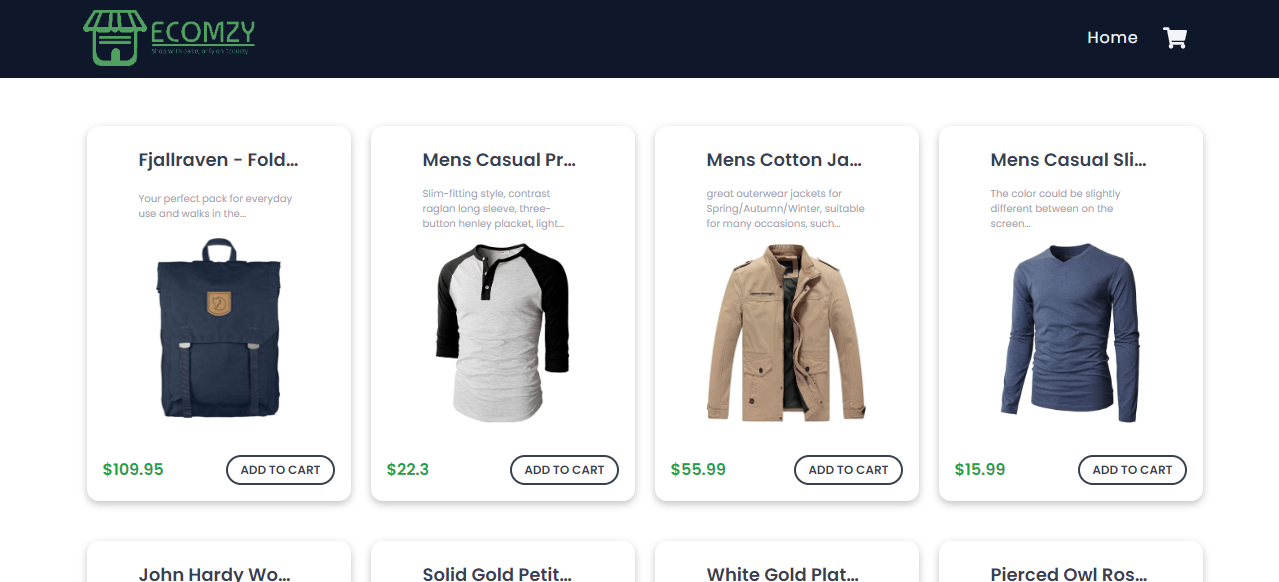Select the Mens Casual Sli... product title

pyautogui.click(x=1068, y=160)
